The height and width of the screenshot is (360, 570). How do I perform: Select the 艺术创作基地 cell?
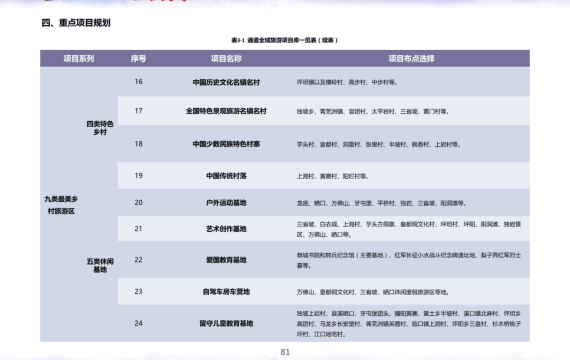coord(226,229)
